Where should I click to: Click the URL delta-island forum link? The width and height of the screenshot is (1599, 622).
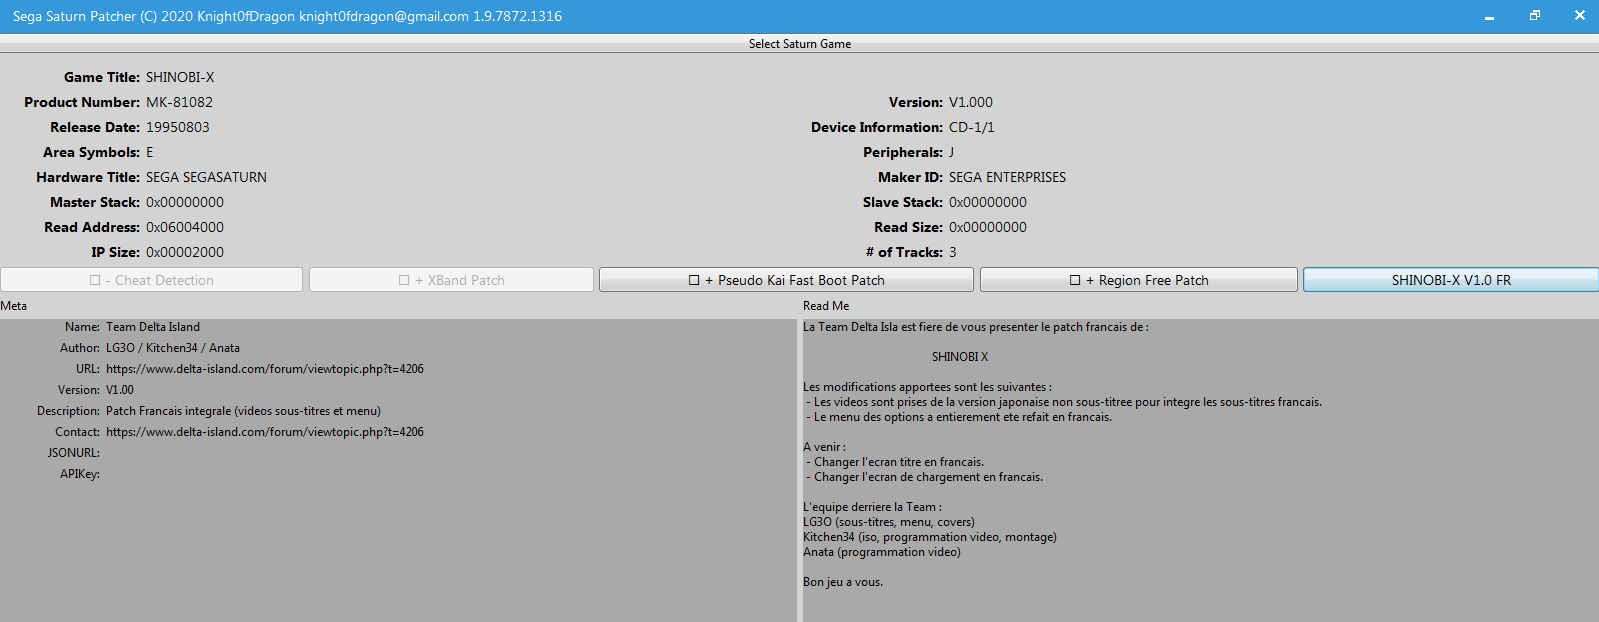coord(265,369)
